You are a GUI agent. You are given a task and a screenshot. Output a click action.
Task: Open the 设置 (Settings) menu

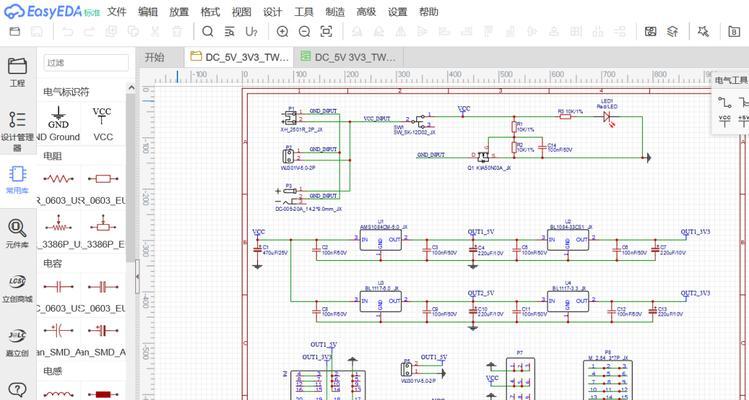tap(397, 11)
